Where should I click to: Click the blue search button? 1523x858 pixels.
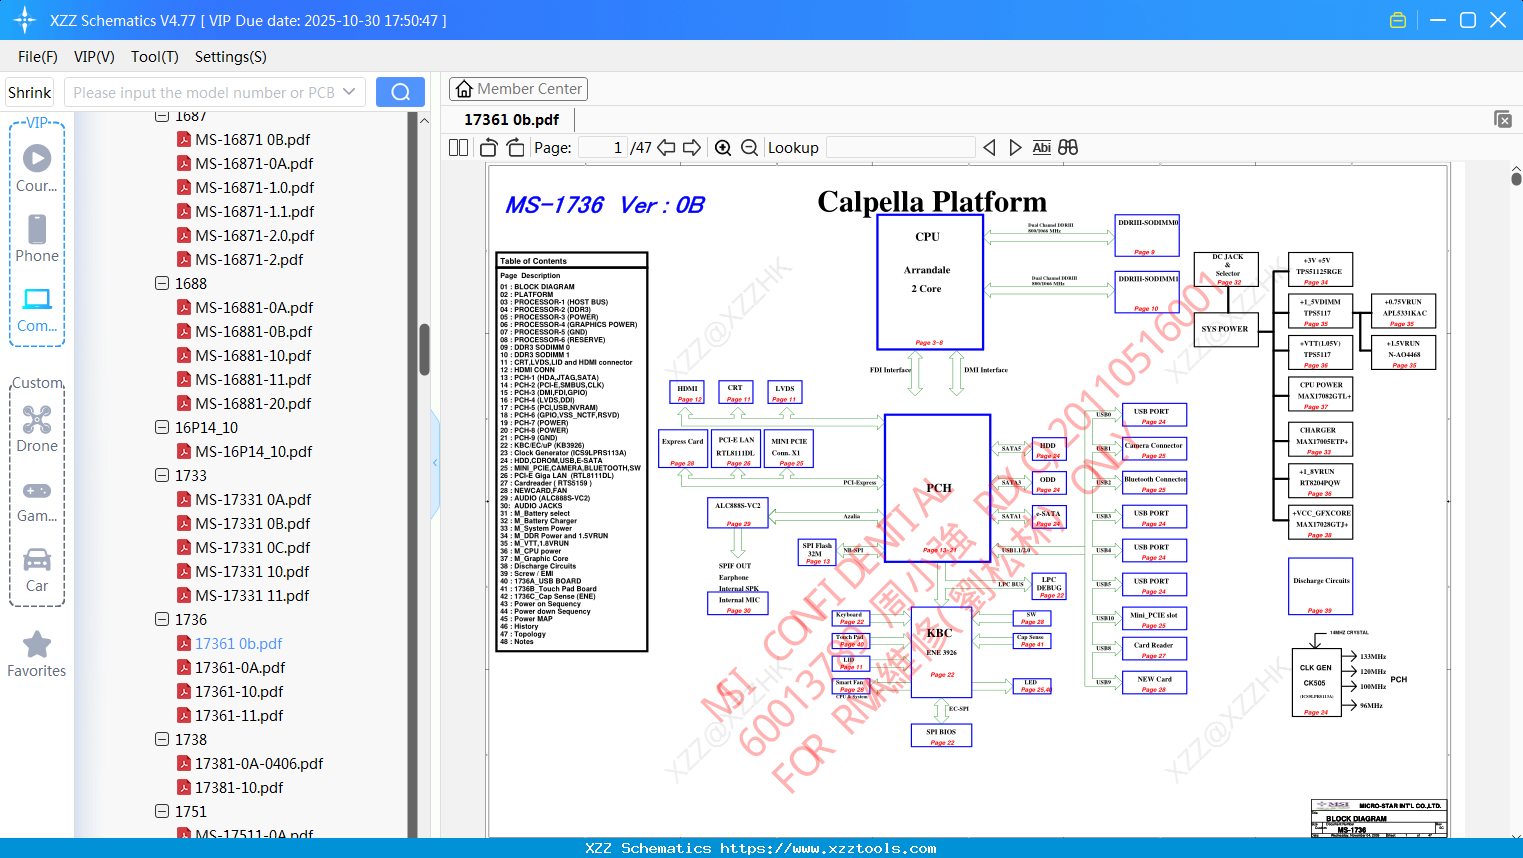click(x=400, y=92)
